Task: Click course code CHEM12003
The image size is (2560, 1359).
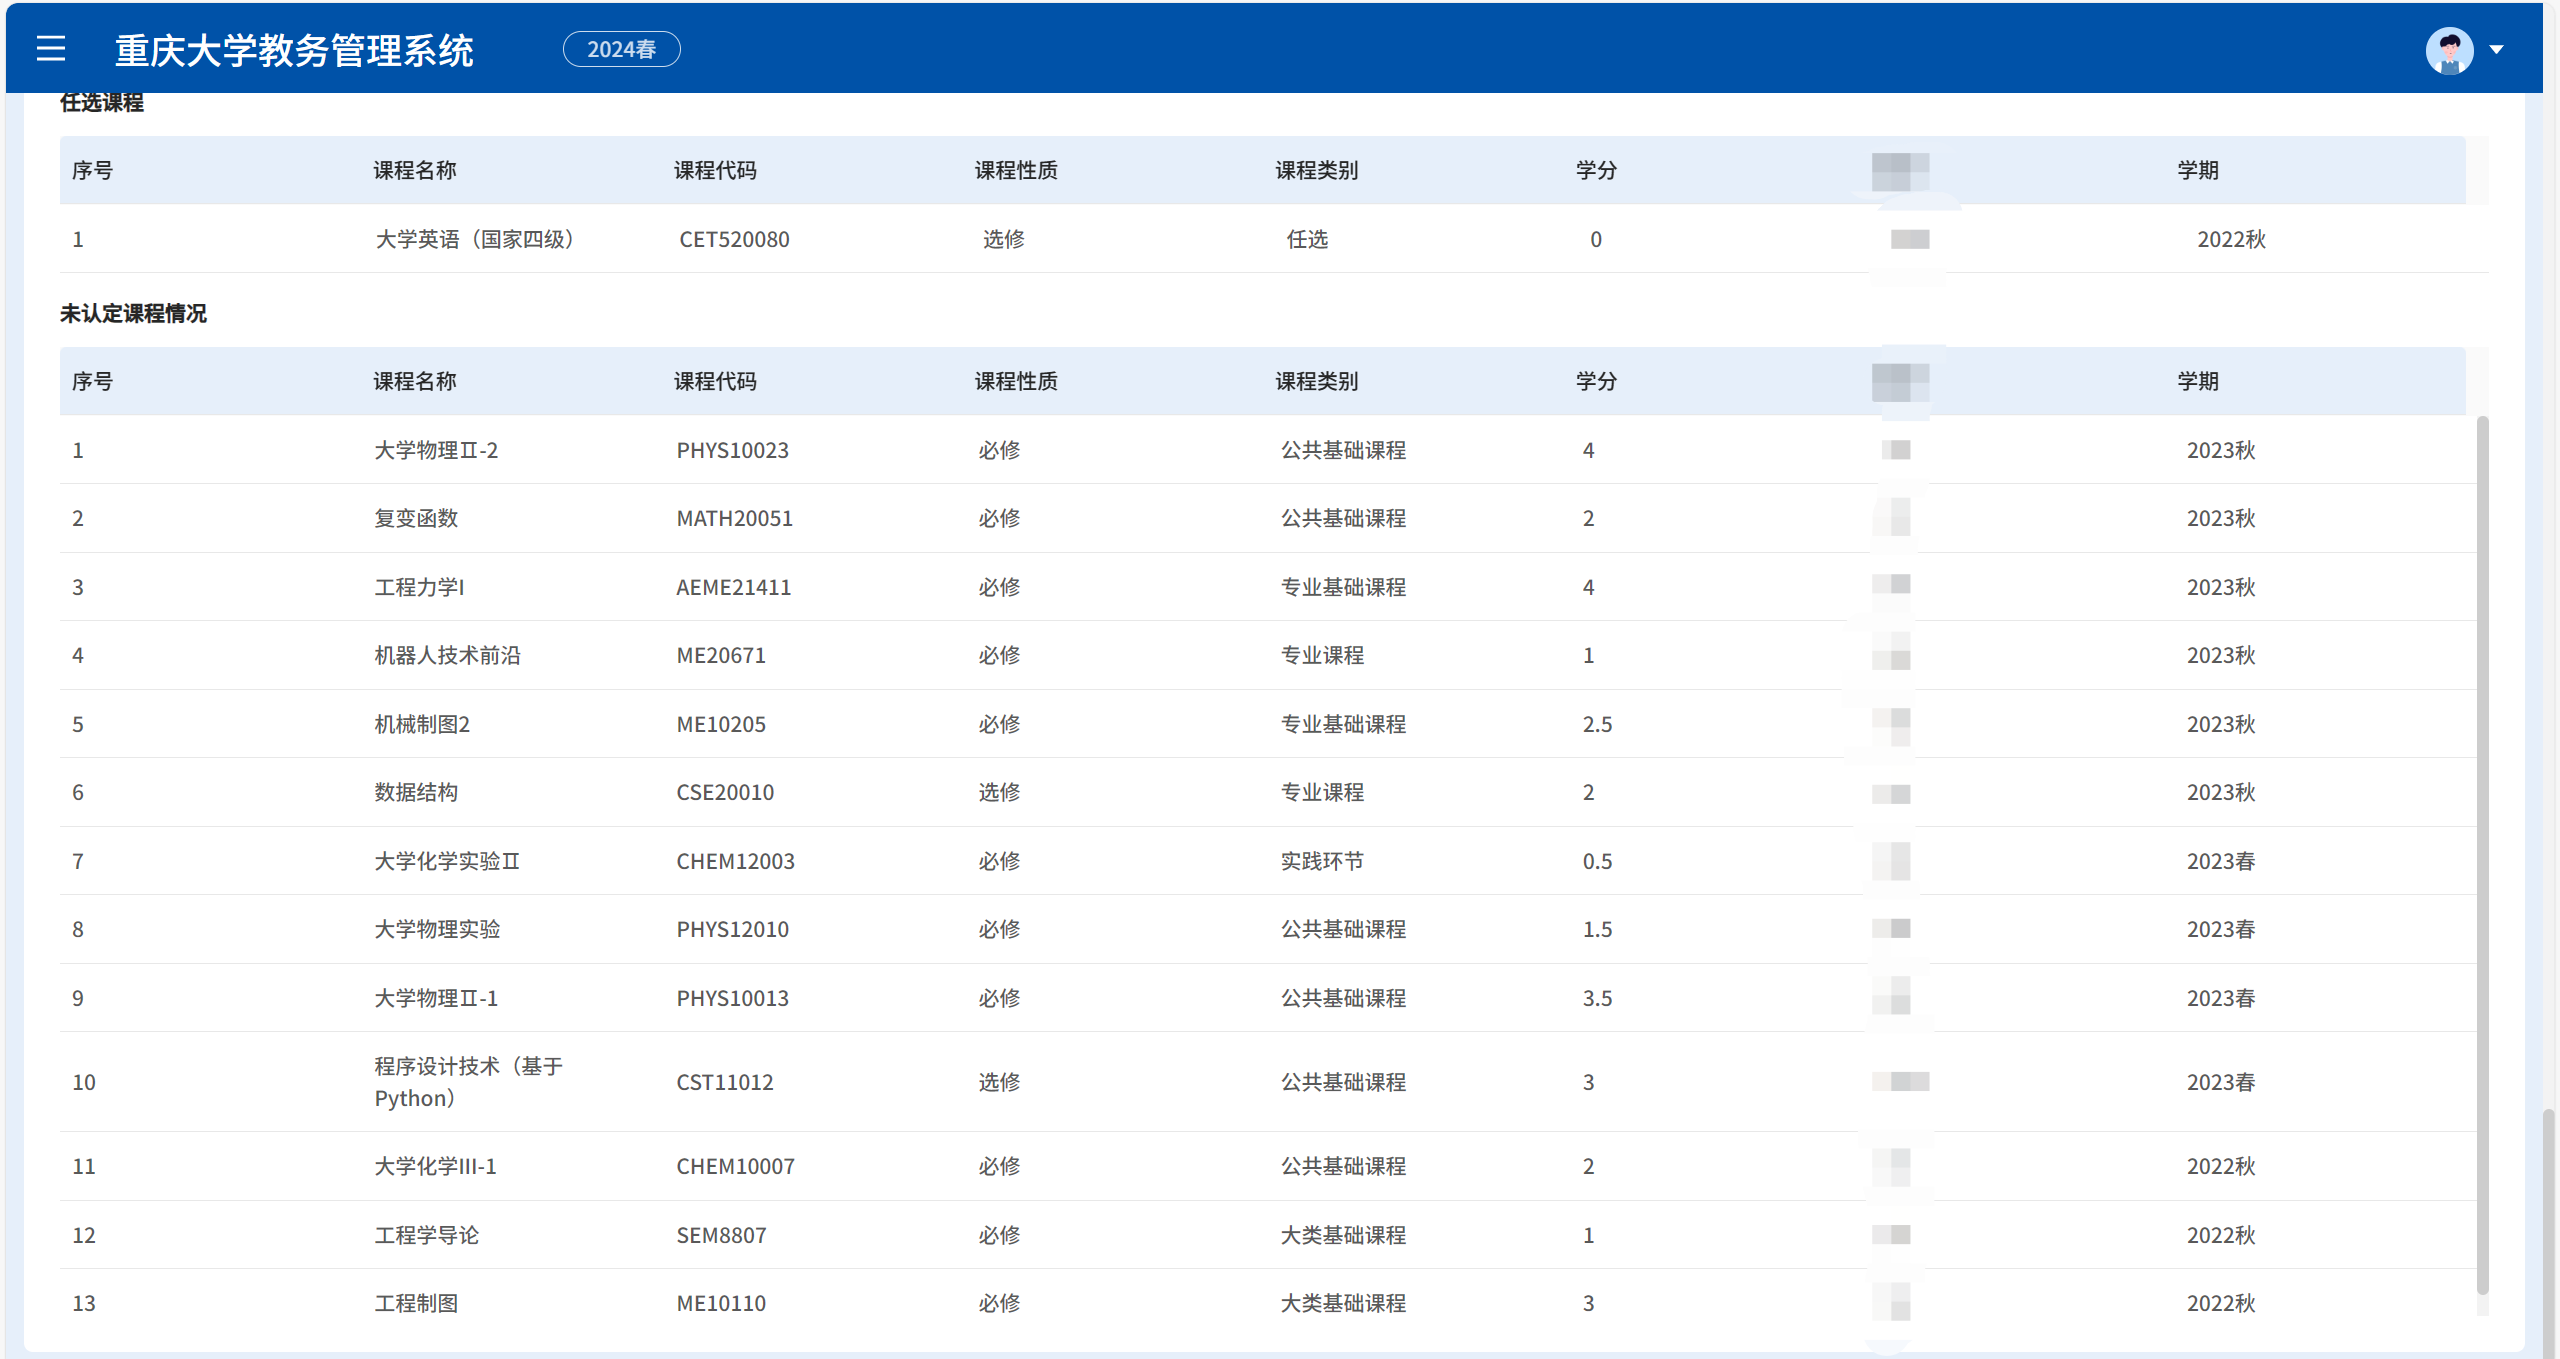Action: (735, 861)
